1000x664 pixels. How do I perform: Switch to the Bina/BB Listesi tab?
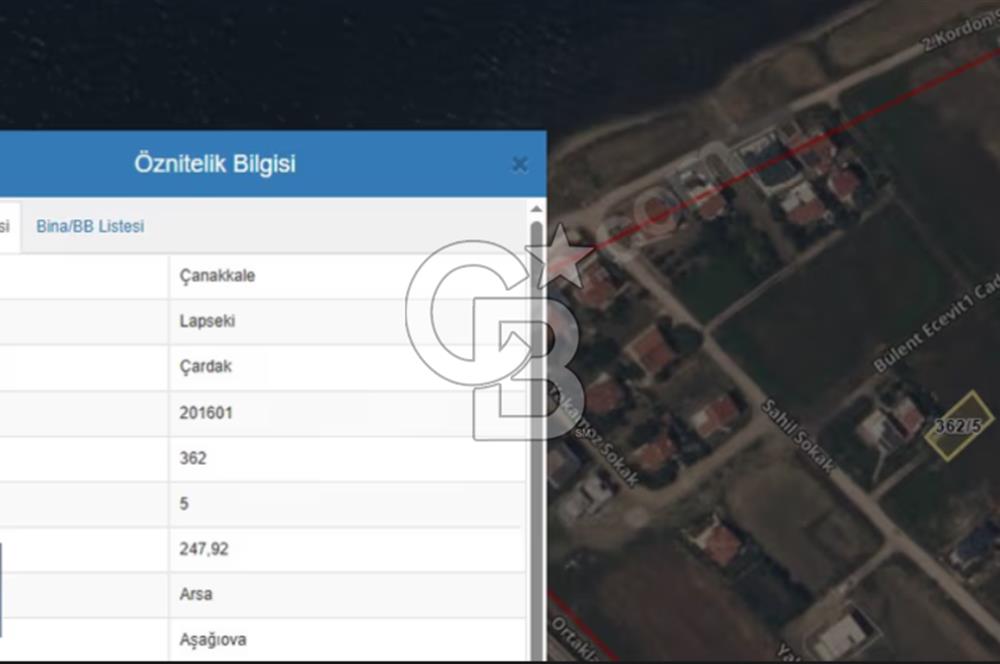pos(89,227)
